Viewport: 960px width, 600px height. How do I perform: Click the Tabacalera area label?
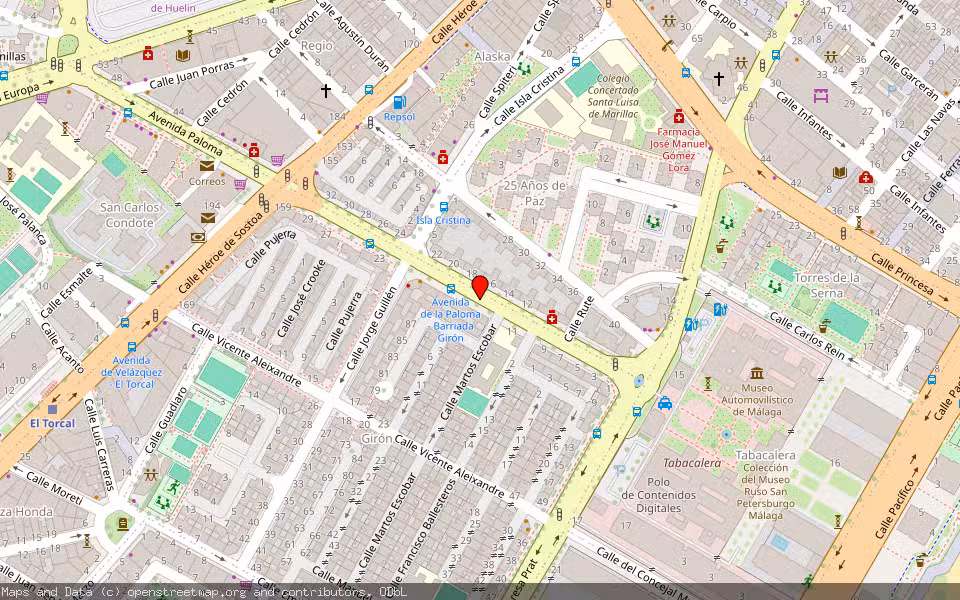[692, 462]
